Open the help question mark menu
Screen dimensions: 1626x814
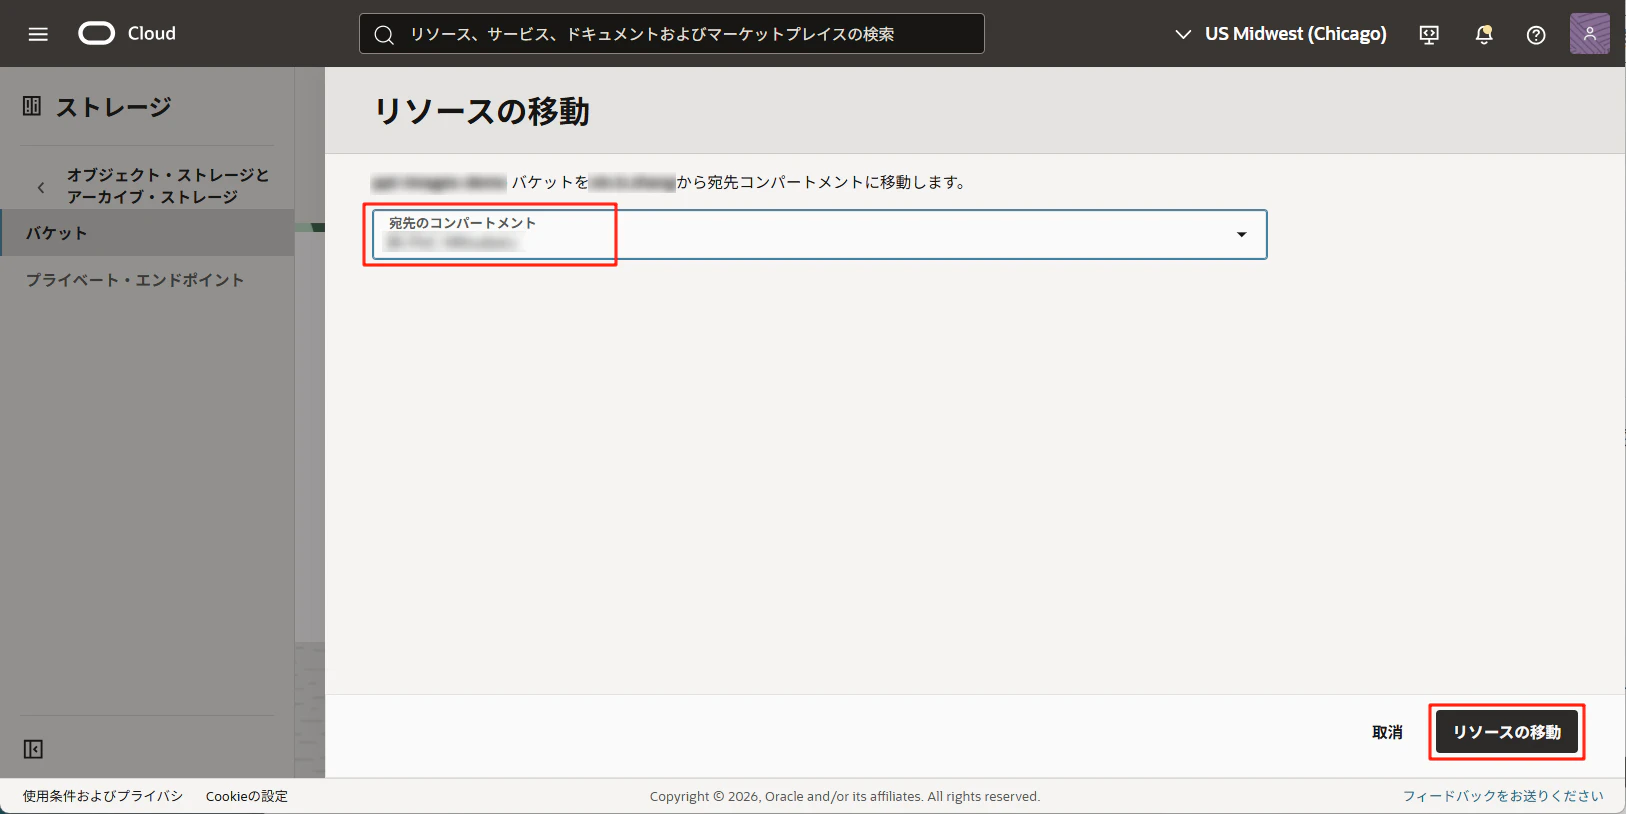point(1536,35)
